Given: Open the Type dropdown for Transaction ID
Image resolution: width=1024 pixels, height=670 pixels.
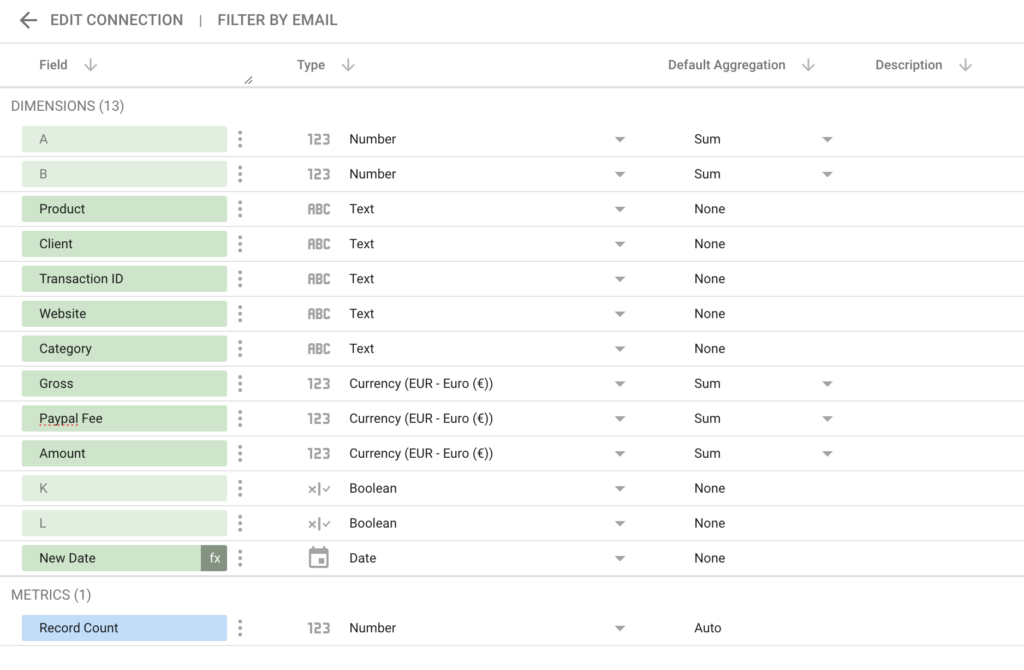Looking at the screenshot, I should coord(620,278).
